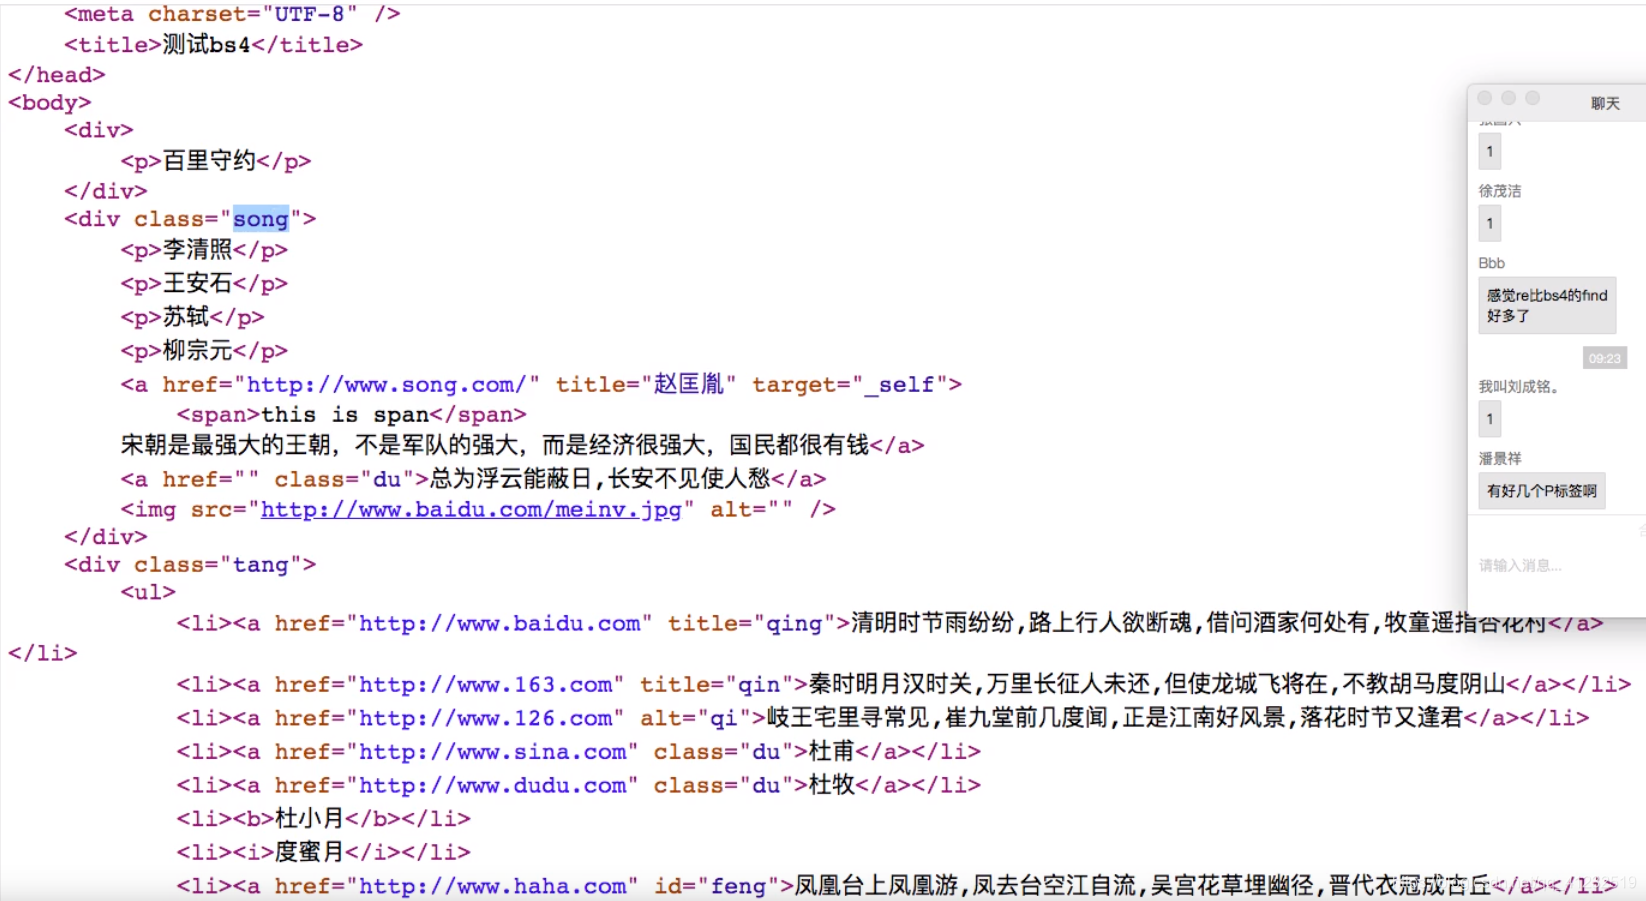
Task: Click the italic text 度蜜月
Action: (x=309, y=853)
